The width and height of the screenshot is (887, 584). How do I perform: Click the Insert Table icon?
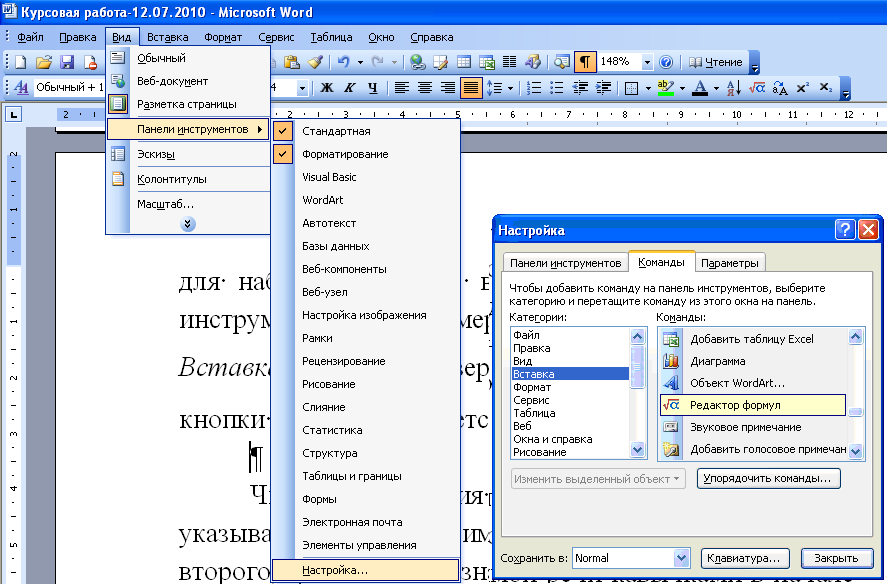coord(463,62)
